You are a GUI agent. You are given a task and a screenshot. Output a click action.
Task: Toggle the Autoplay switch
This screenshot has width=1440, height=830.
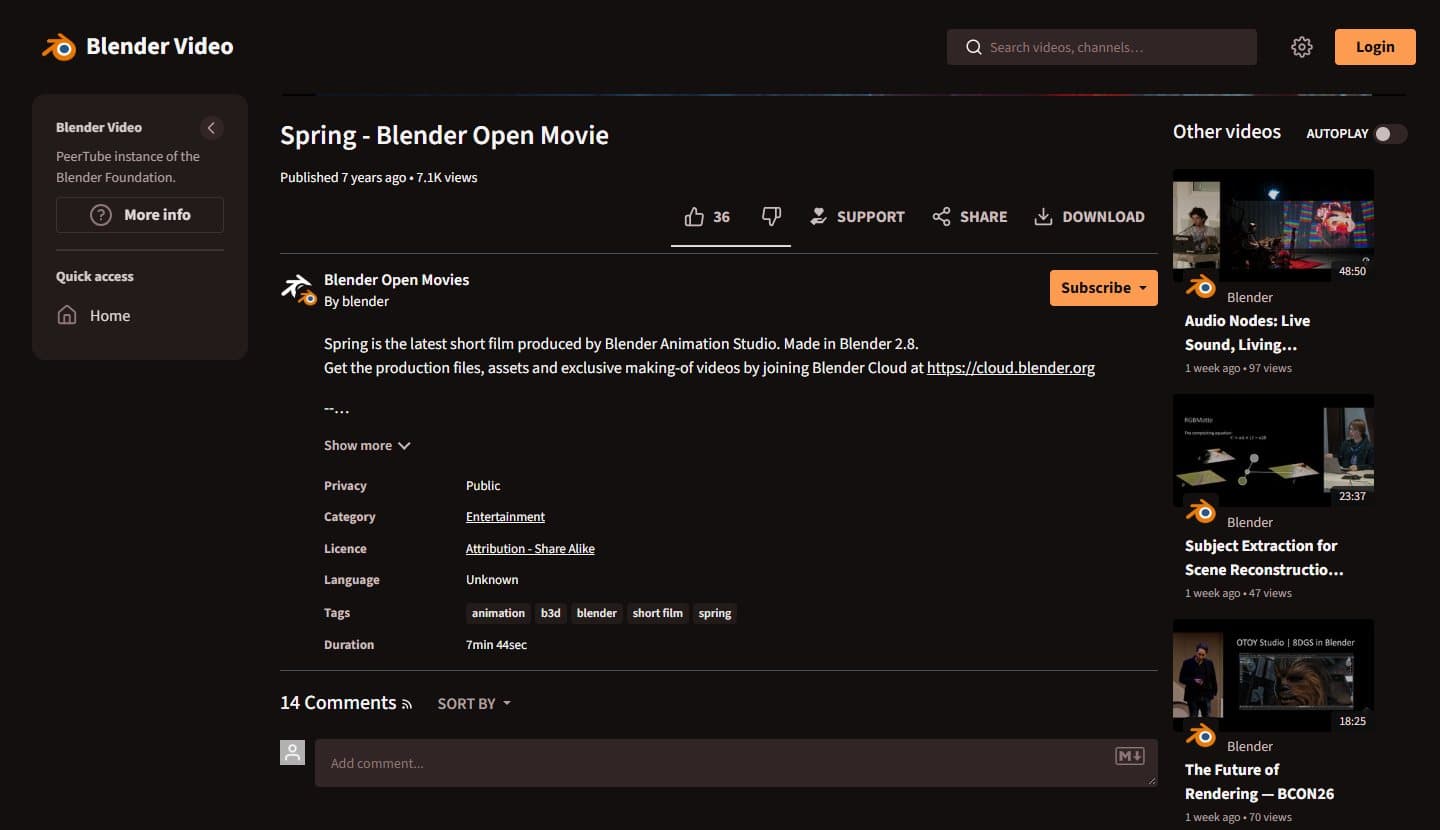tap(1390, 134)
